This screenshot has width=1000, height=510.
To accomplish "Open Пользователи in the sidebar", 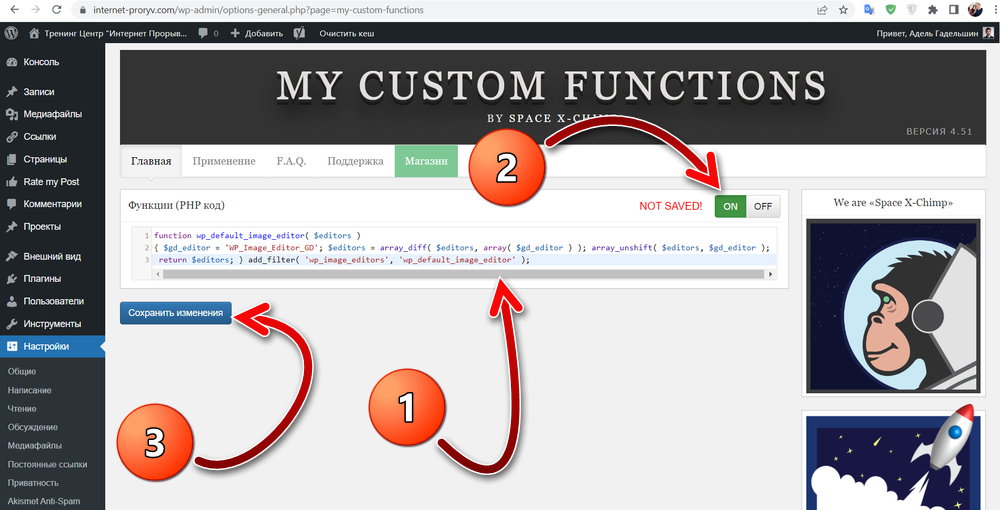I will (x=52, y=301).
